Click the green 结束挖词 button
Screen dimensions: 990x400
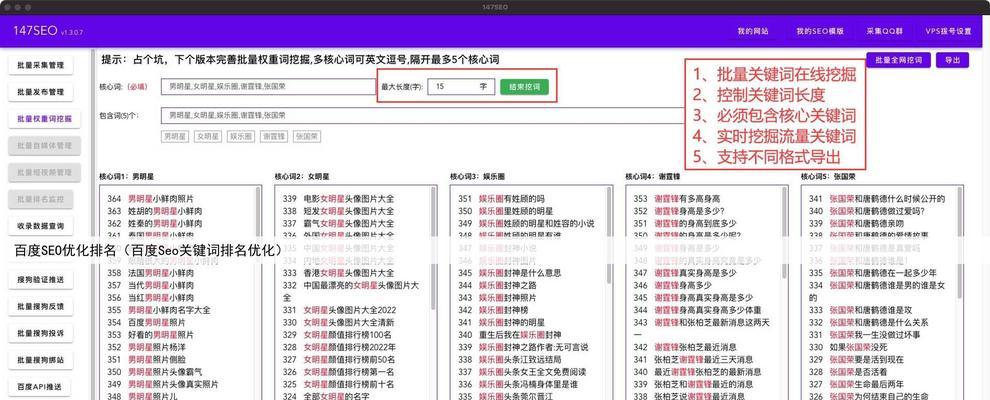[x=524, y=86]
